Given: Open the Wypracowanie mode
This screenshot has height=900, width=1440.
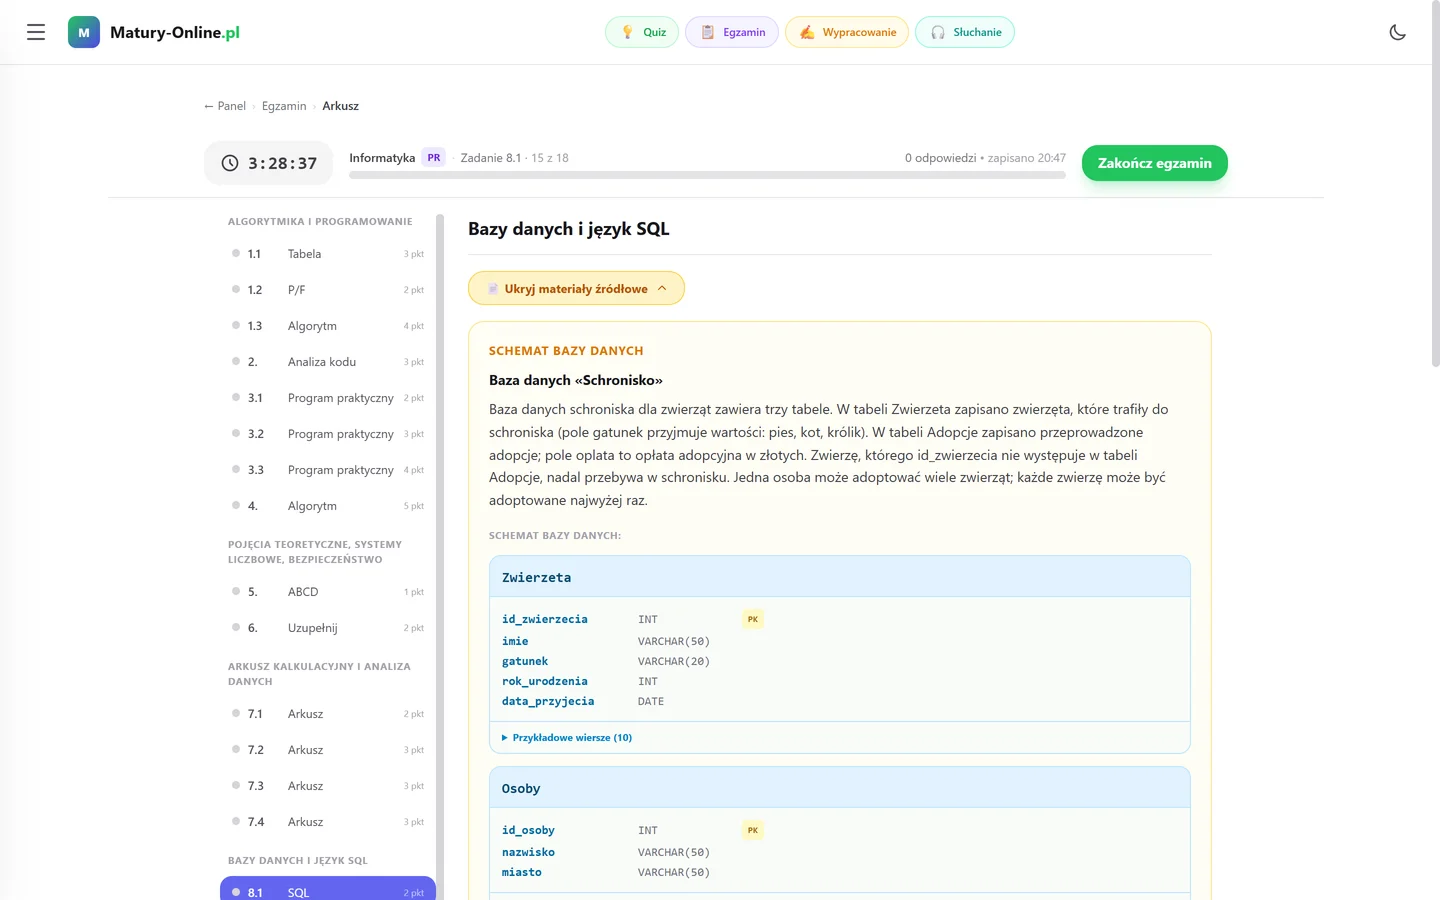Looking at the screenshot, I should [x=847, y=32].
